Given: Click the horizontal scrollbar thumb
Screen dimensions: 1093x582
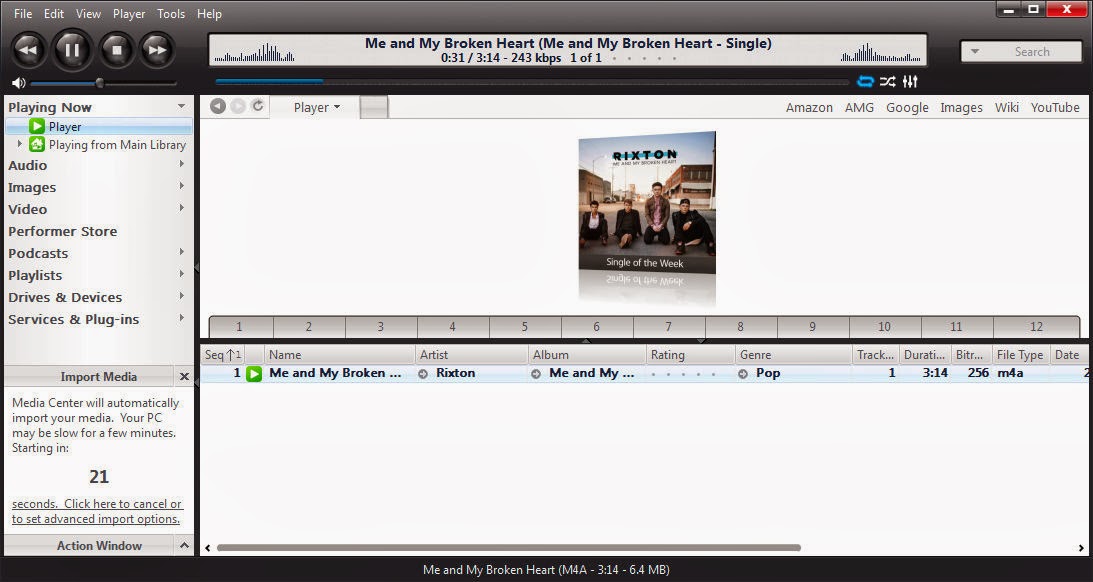Looking at the screenshot, I should [x=509, y=548].
